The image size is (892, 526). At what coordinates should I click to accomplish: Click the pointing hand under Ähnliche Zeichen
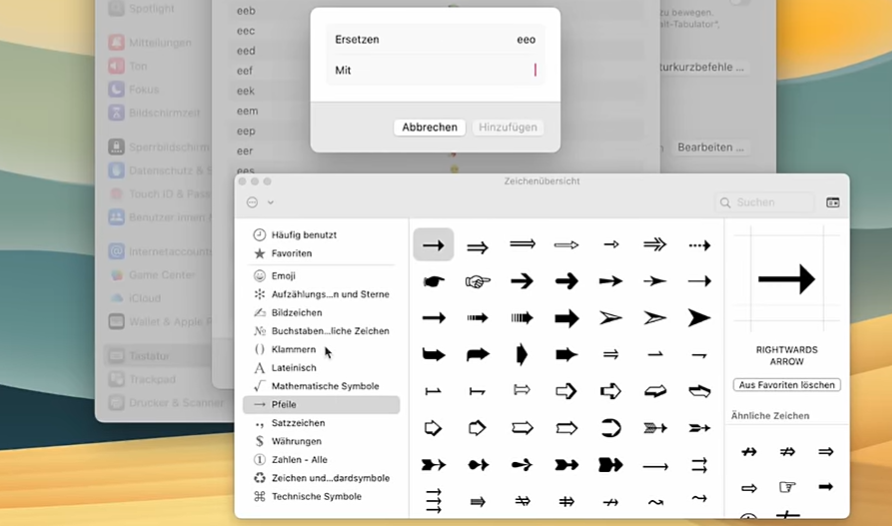click(787, 487)
